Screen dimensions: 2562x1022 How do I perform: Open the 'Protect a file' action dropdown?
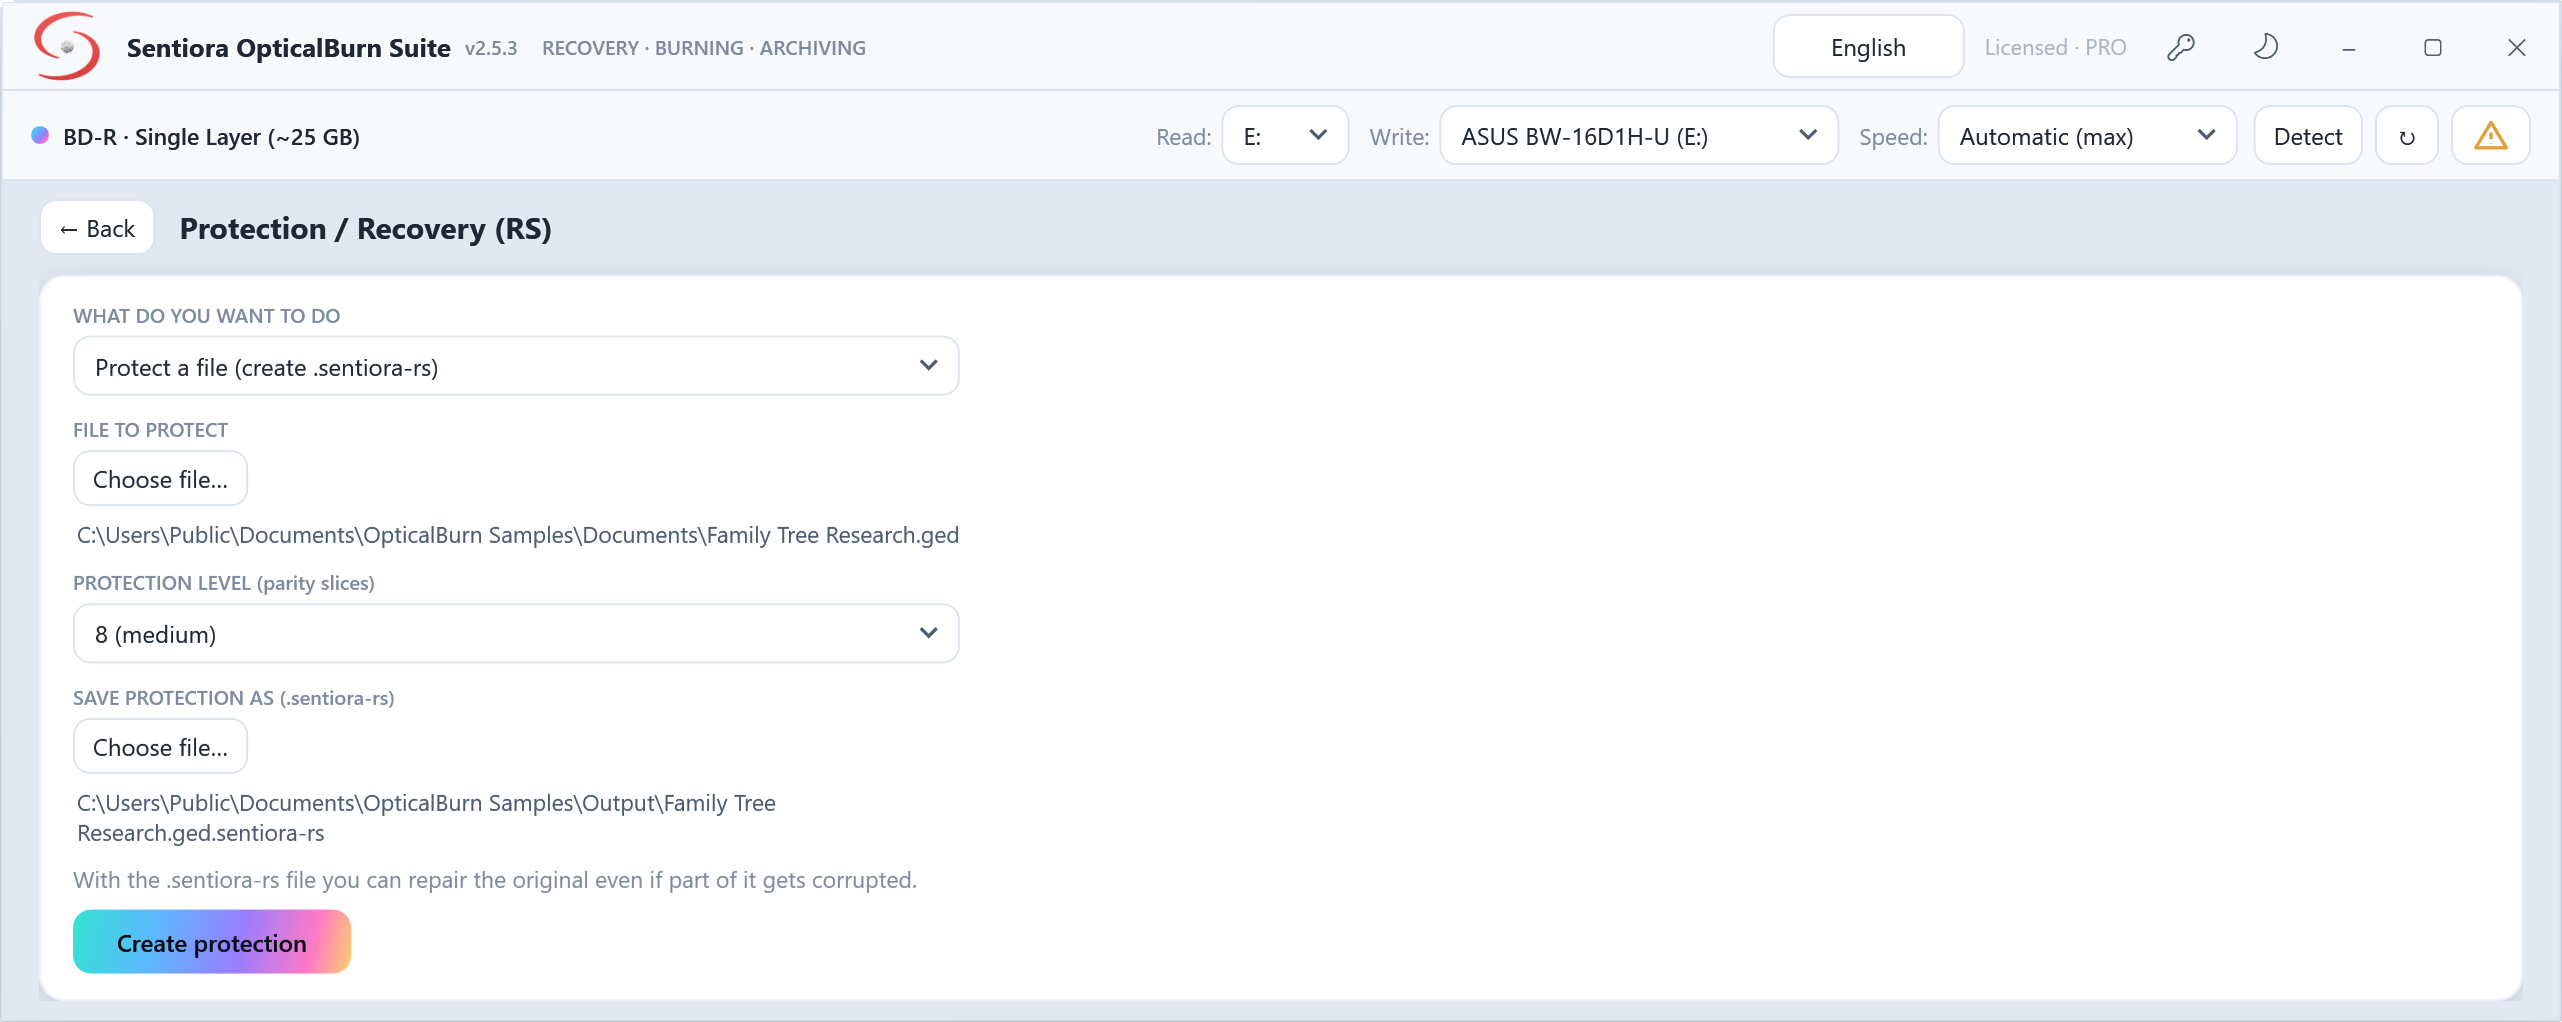click(516, 366)
